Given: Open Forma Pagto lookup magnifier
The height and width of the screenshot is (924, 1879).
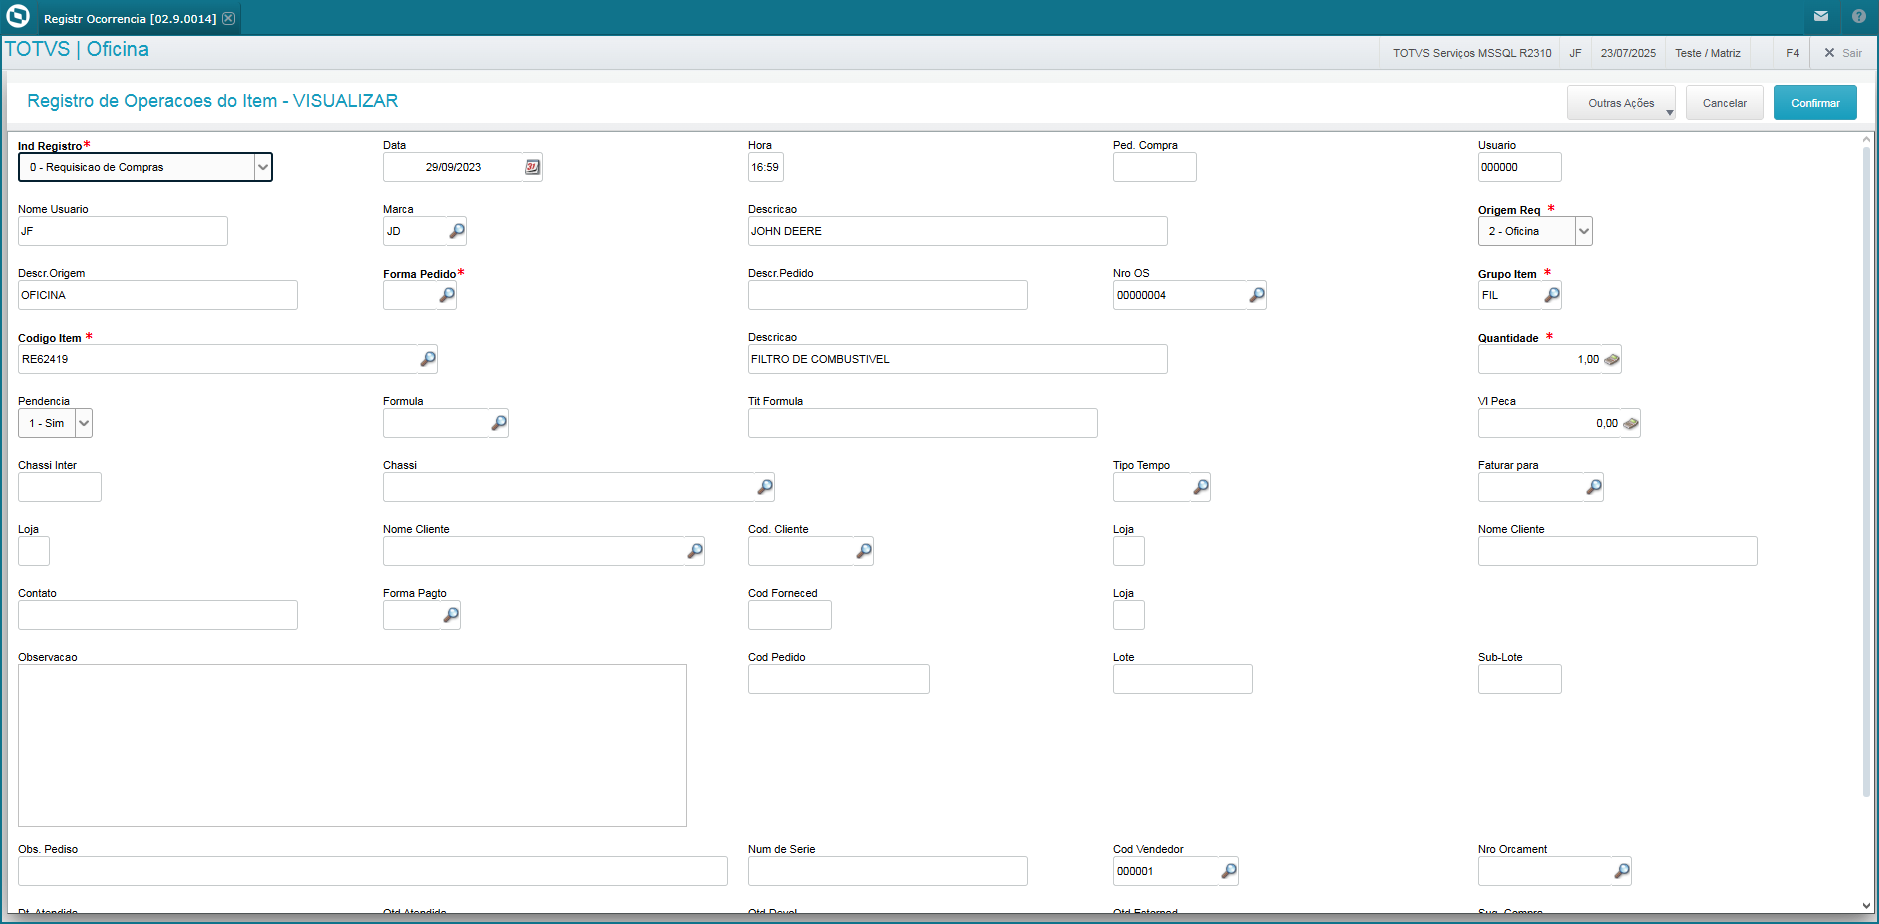Looking at the screenshot, I should pyautogui.click(x=451, y=615).
